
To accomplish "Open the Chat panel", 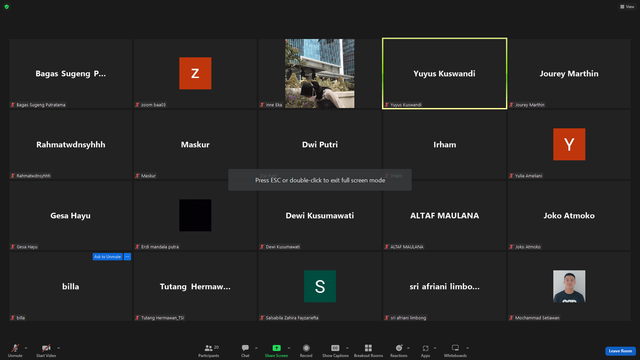I will coord(245,350).
